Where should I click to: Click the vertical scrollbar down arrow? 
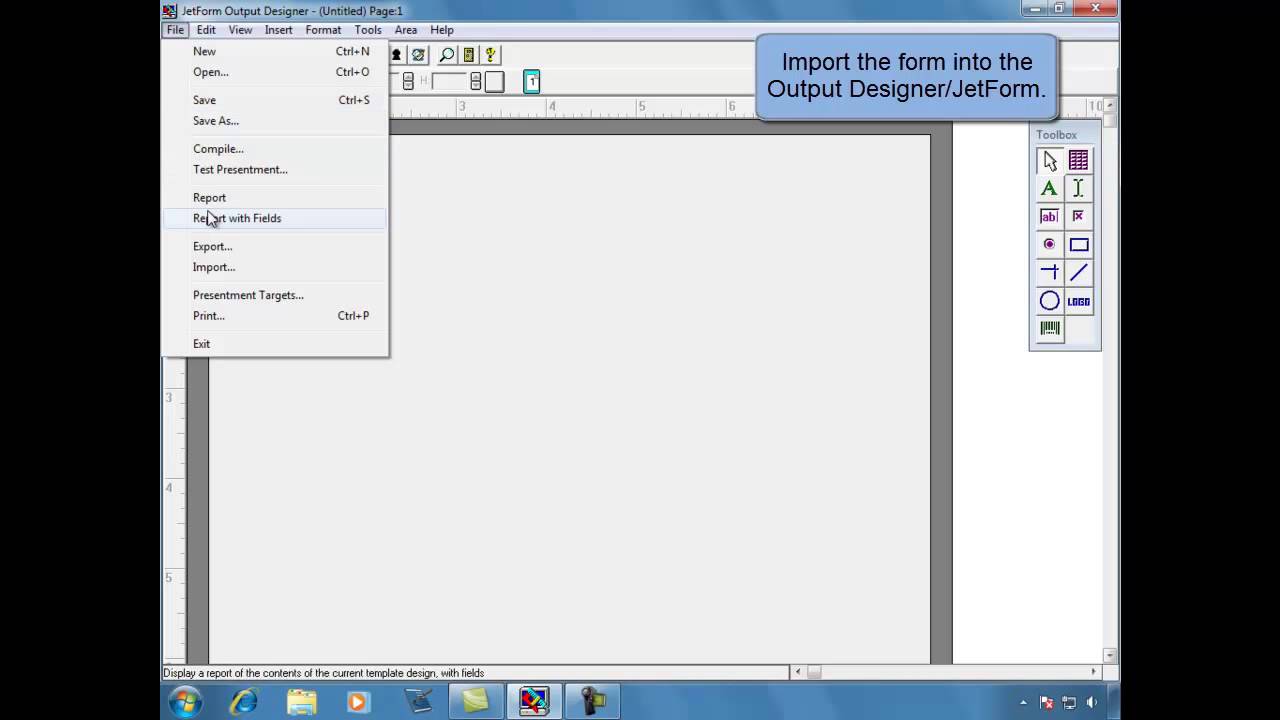click(1110, 656)
